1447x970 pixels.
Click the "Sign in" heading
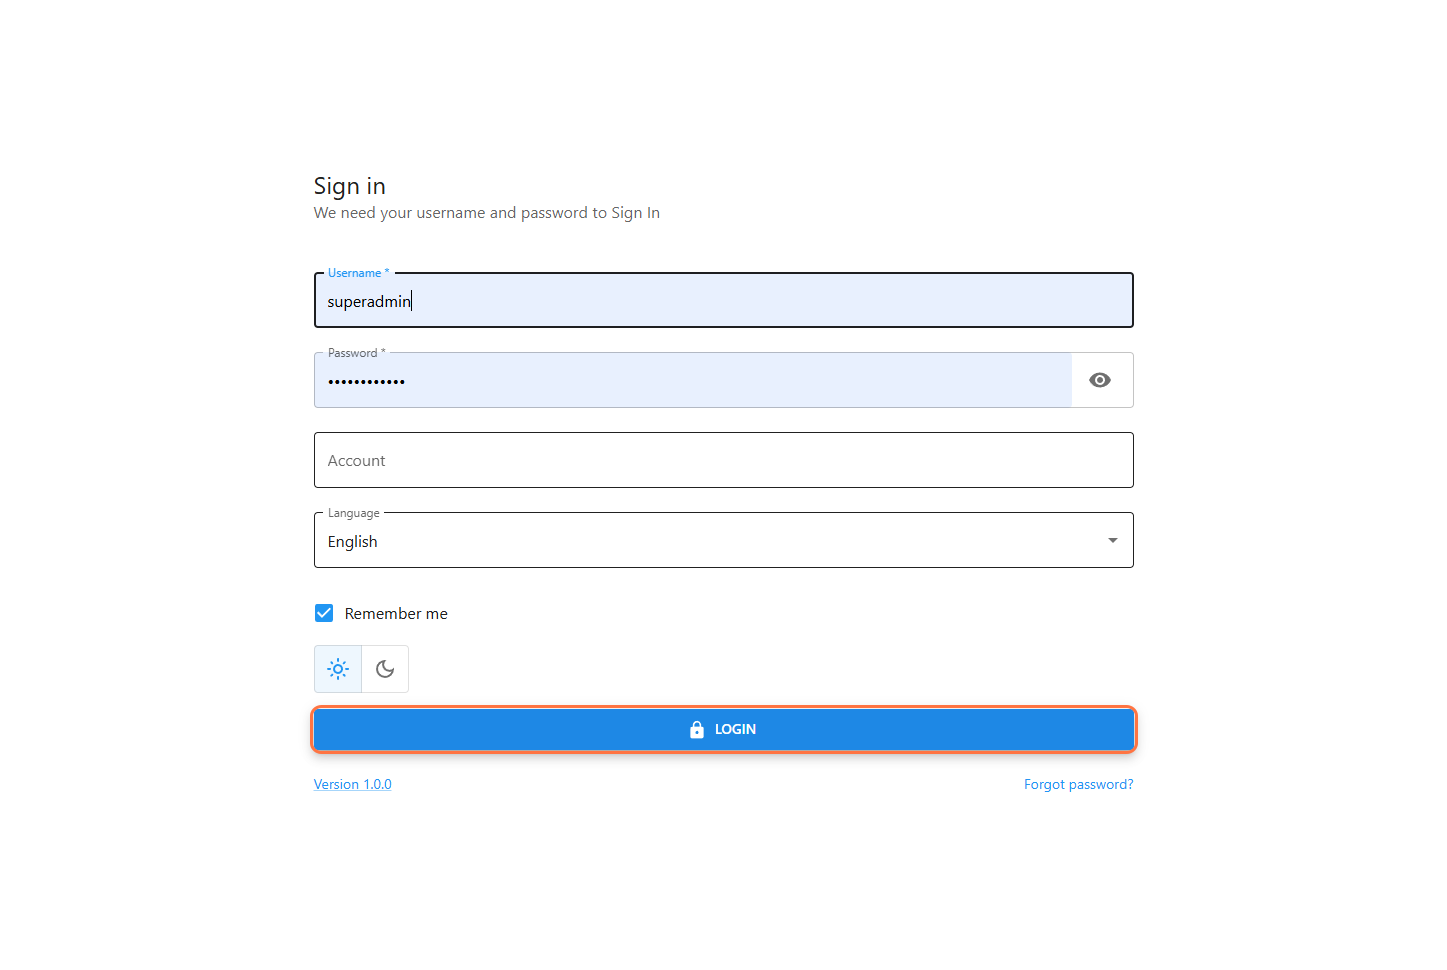click(350, 187)
